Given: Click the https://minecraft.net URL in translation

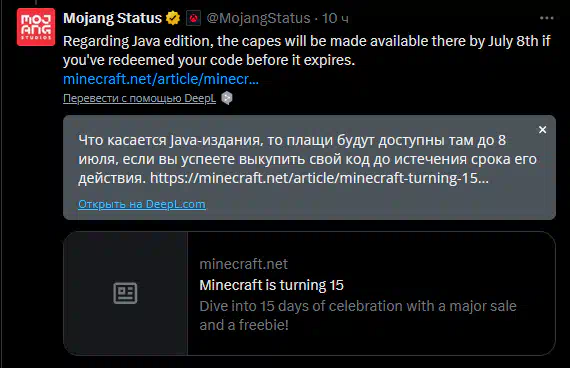Looking at the screenshot, I should tap(319, 178).
